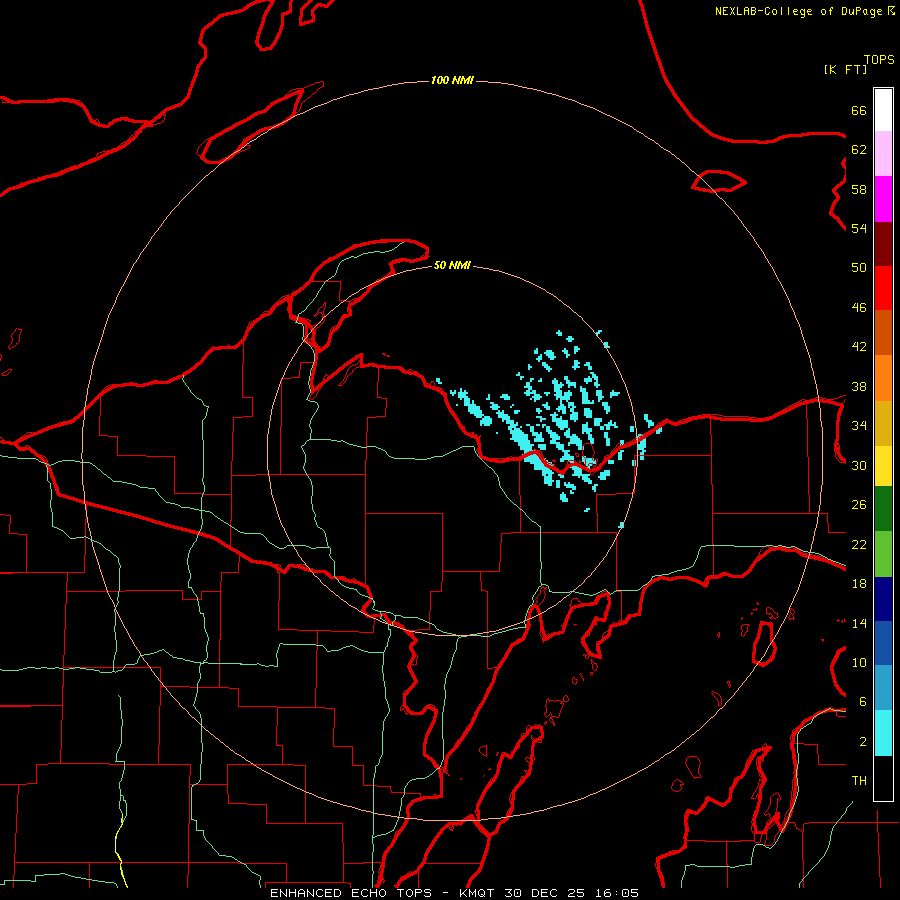Click the "KMQT" station identifier

pyautogui.click(x=478, y=893)
